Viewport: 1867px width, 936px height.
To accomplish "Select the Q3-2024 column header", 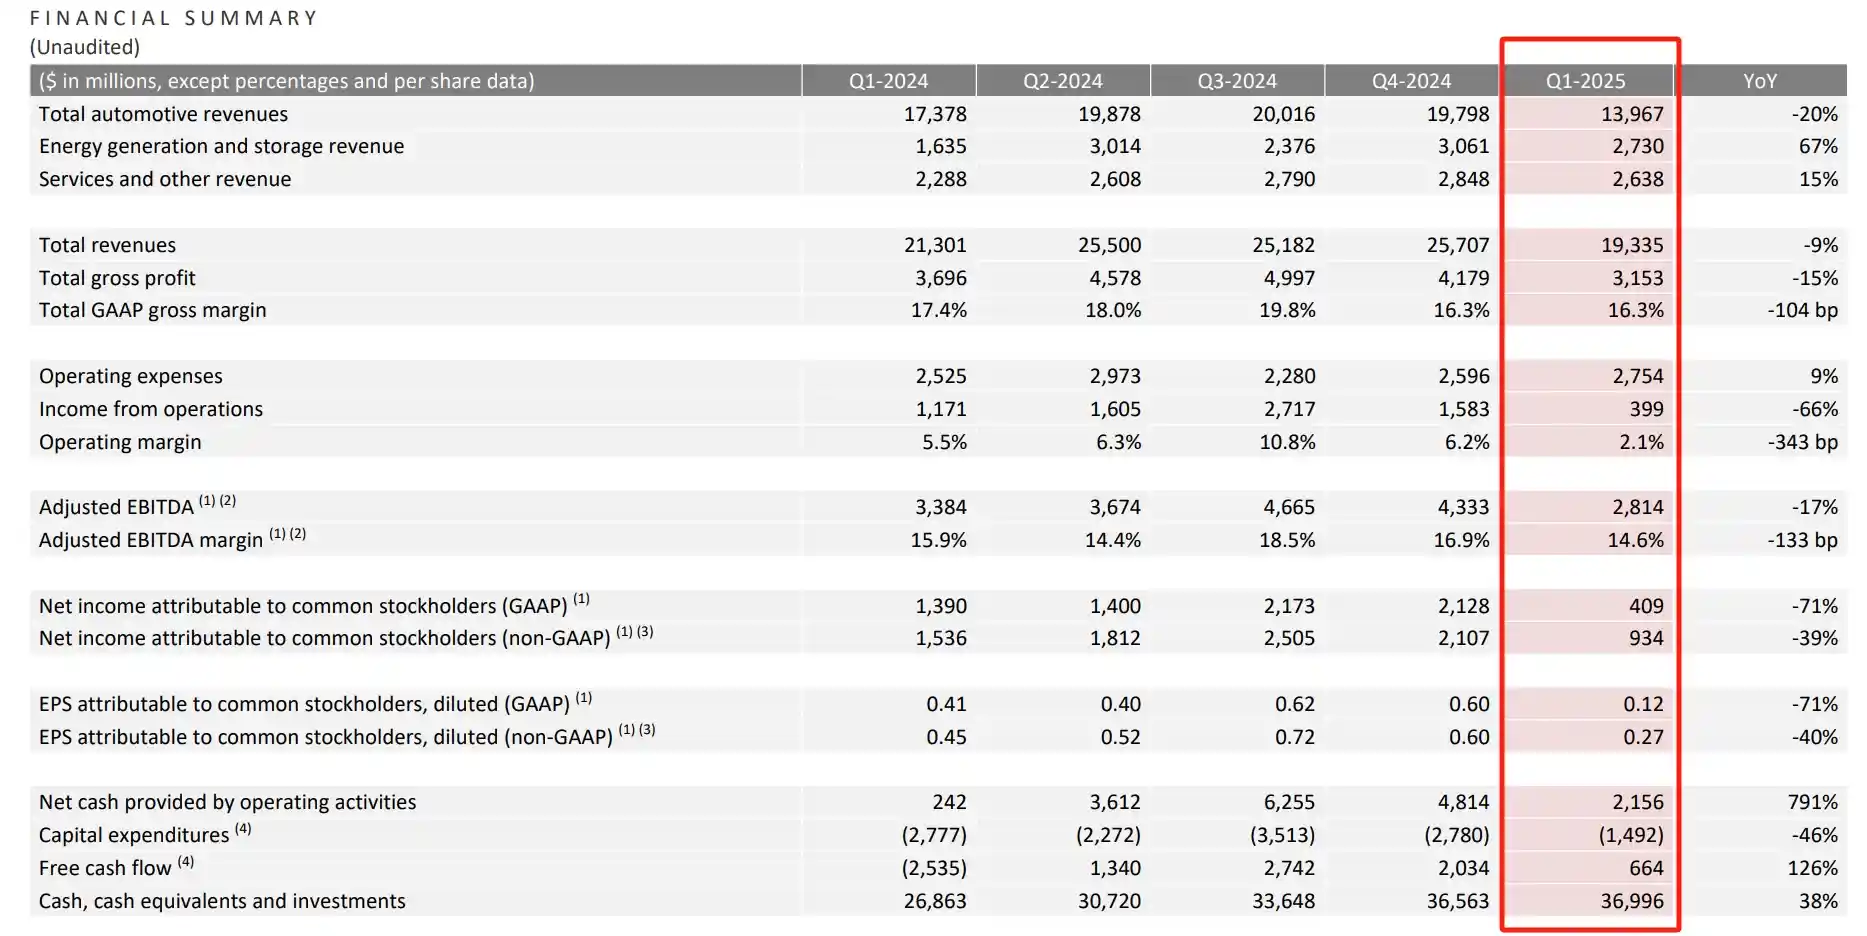I will point(1237,81).
